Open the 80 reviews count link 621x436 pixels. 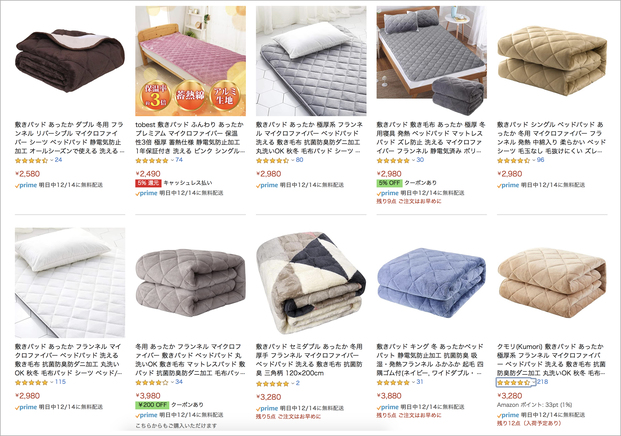coord(299,160)
